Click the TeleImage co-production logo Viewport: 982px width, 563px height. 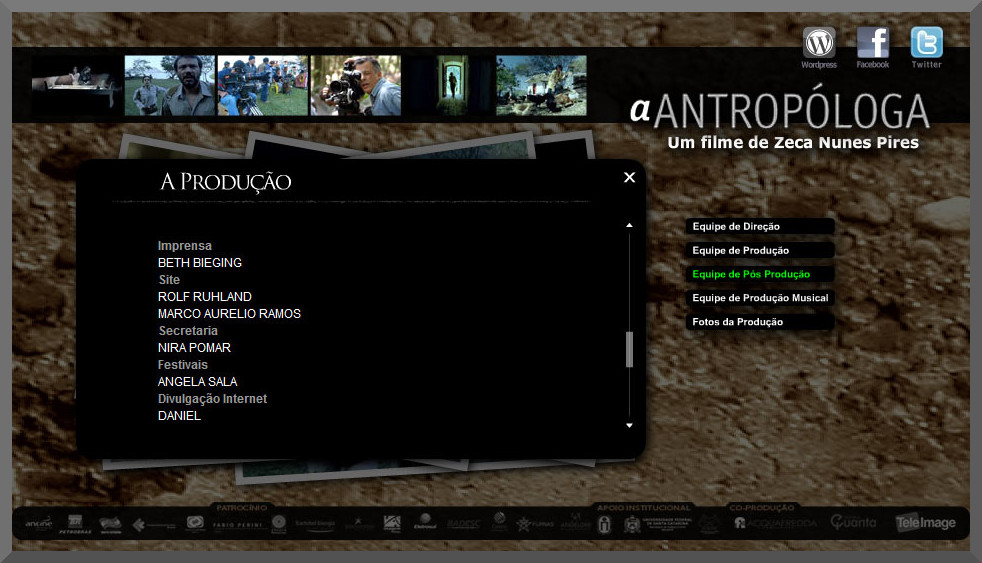926,523
